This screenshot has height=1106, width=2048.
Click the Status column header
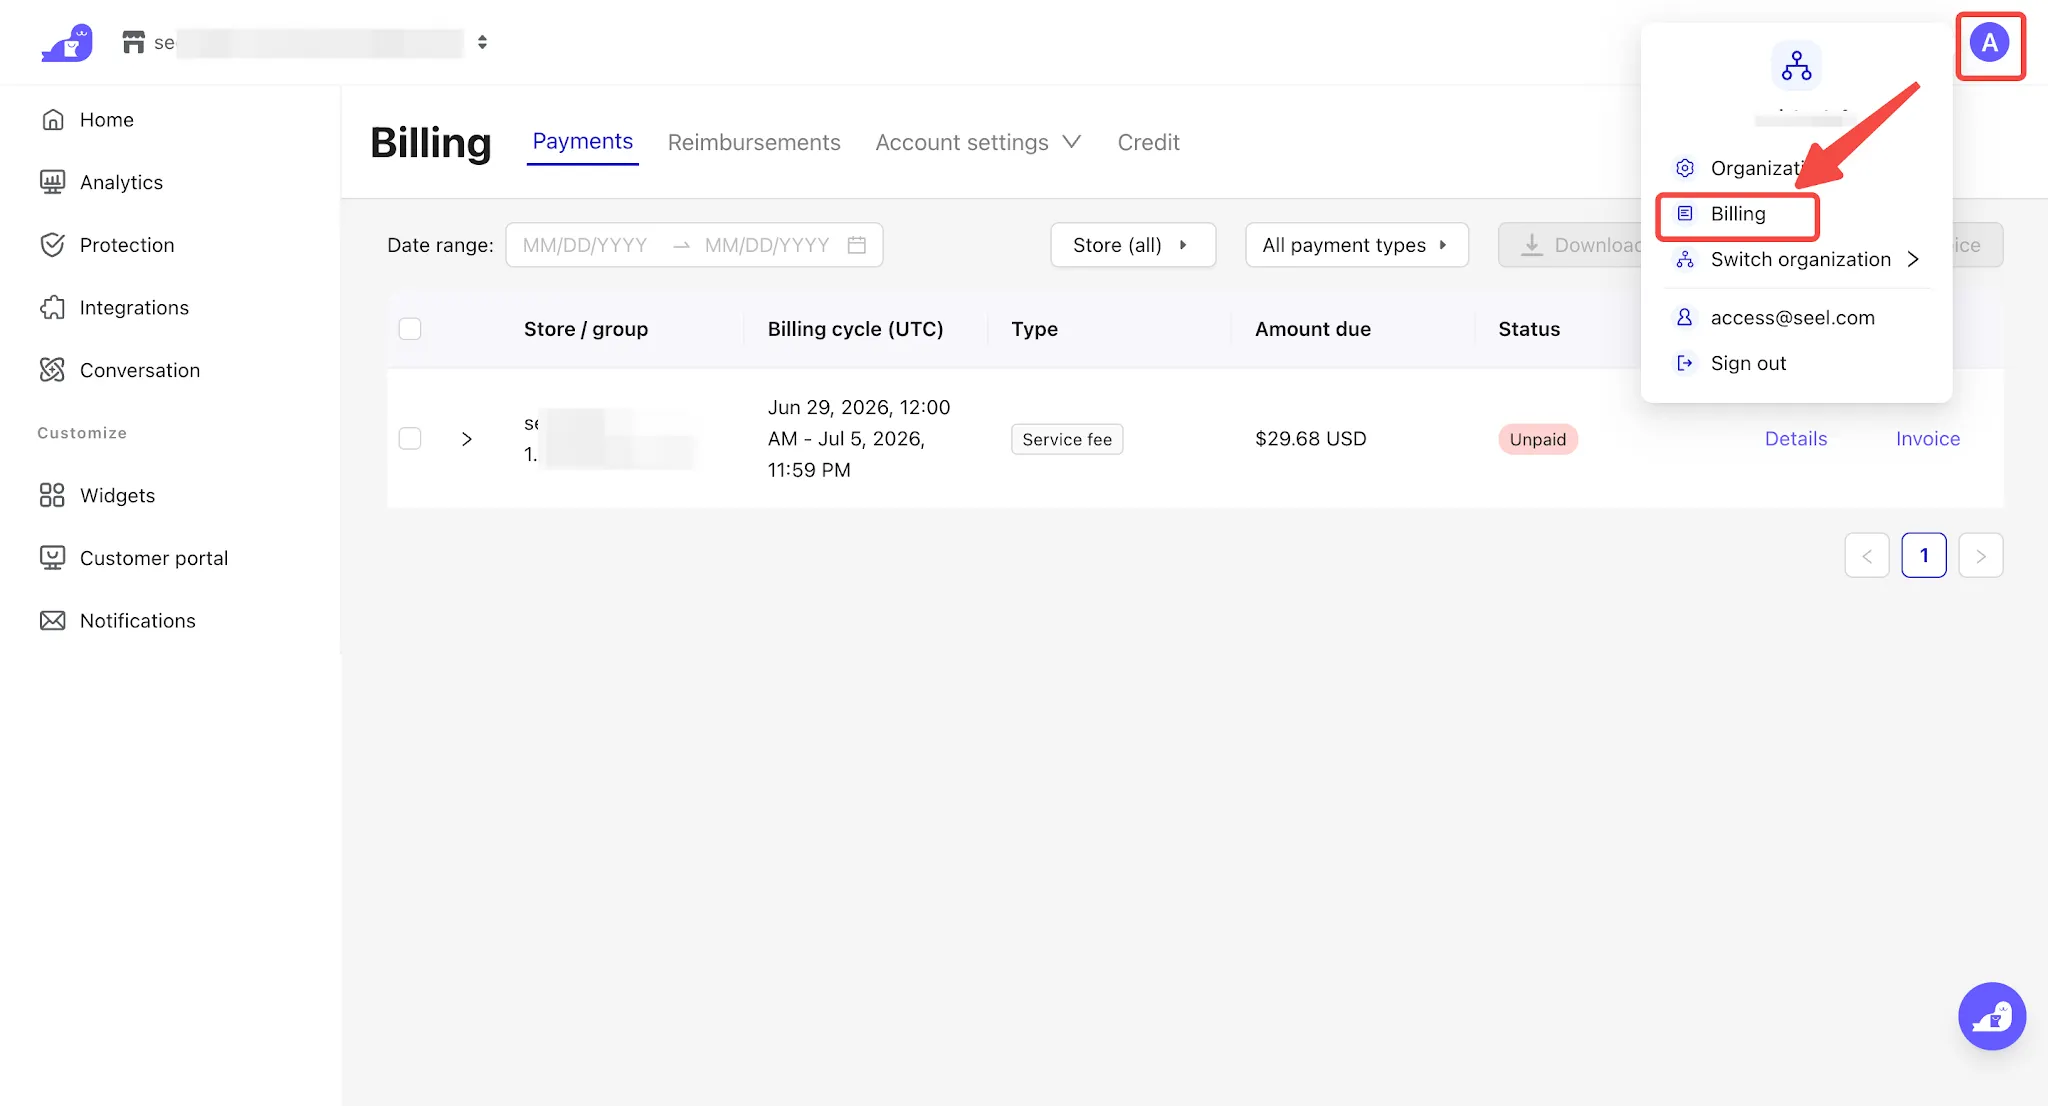pyautogui.click(x=1529, y=329)
